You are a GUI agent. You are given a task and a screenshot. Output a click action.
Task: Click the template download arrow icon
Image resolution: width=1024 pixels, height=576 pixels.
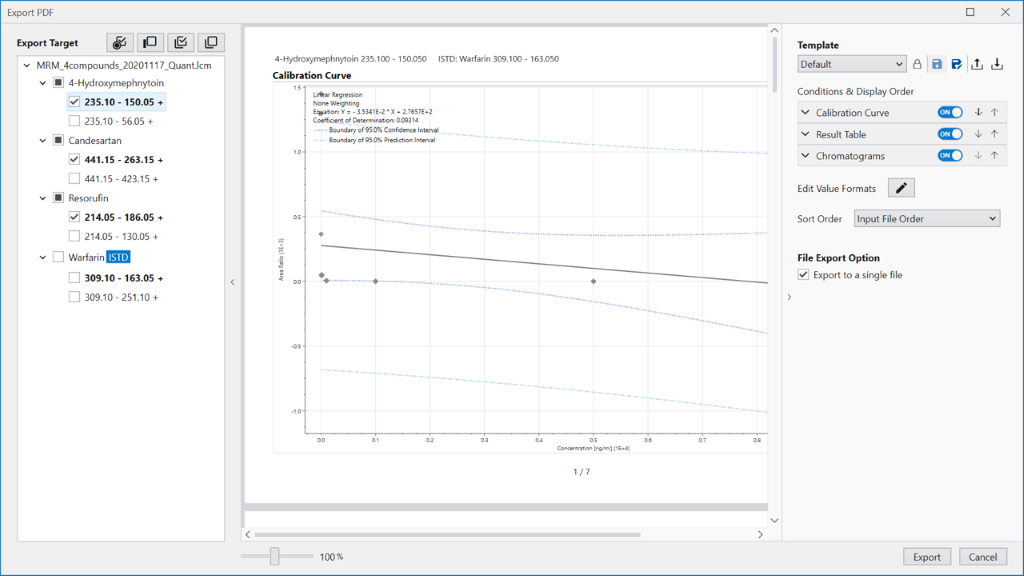point(997,64)
